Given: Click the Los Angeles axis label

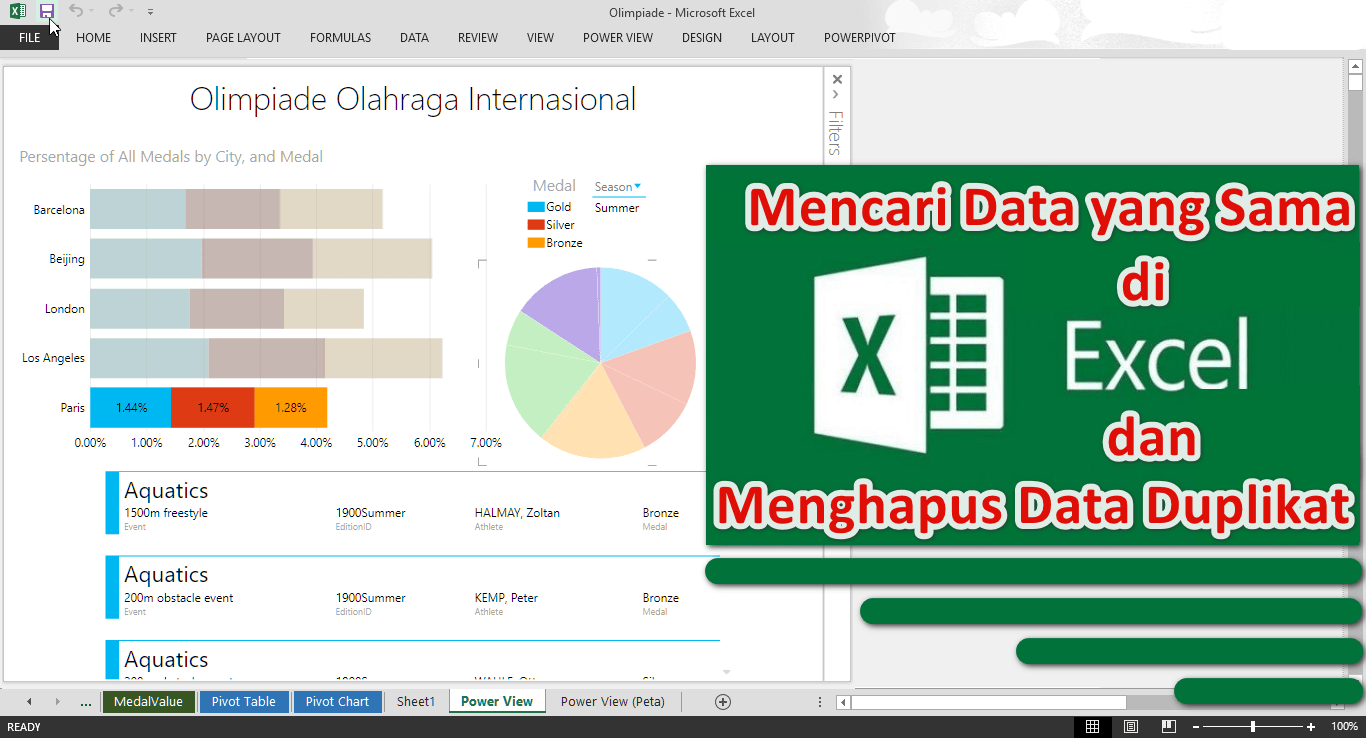Looking at the screenshot, I should 54,358.
